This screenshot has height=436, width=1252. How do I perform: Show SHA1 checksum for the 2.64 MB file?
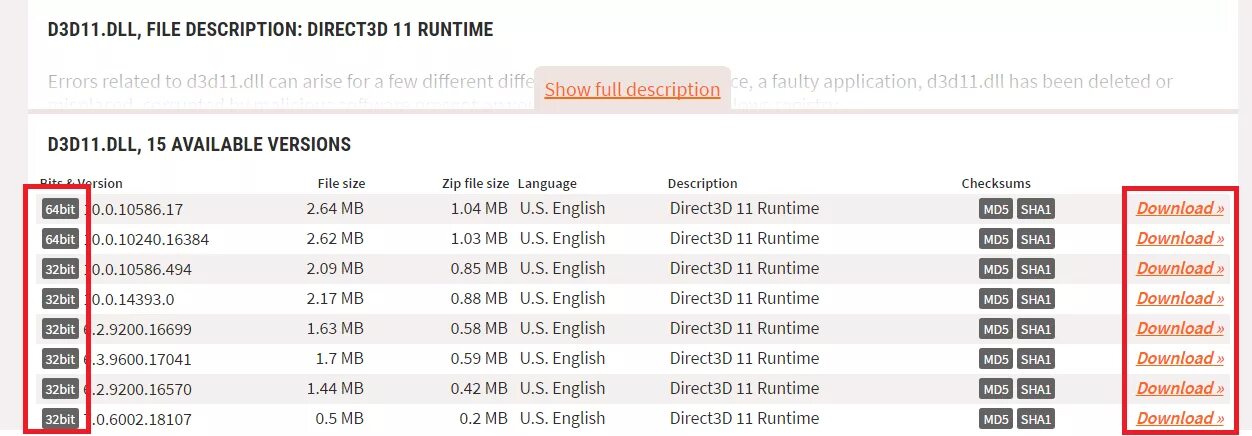(x=1035, y=210)
